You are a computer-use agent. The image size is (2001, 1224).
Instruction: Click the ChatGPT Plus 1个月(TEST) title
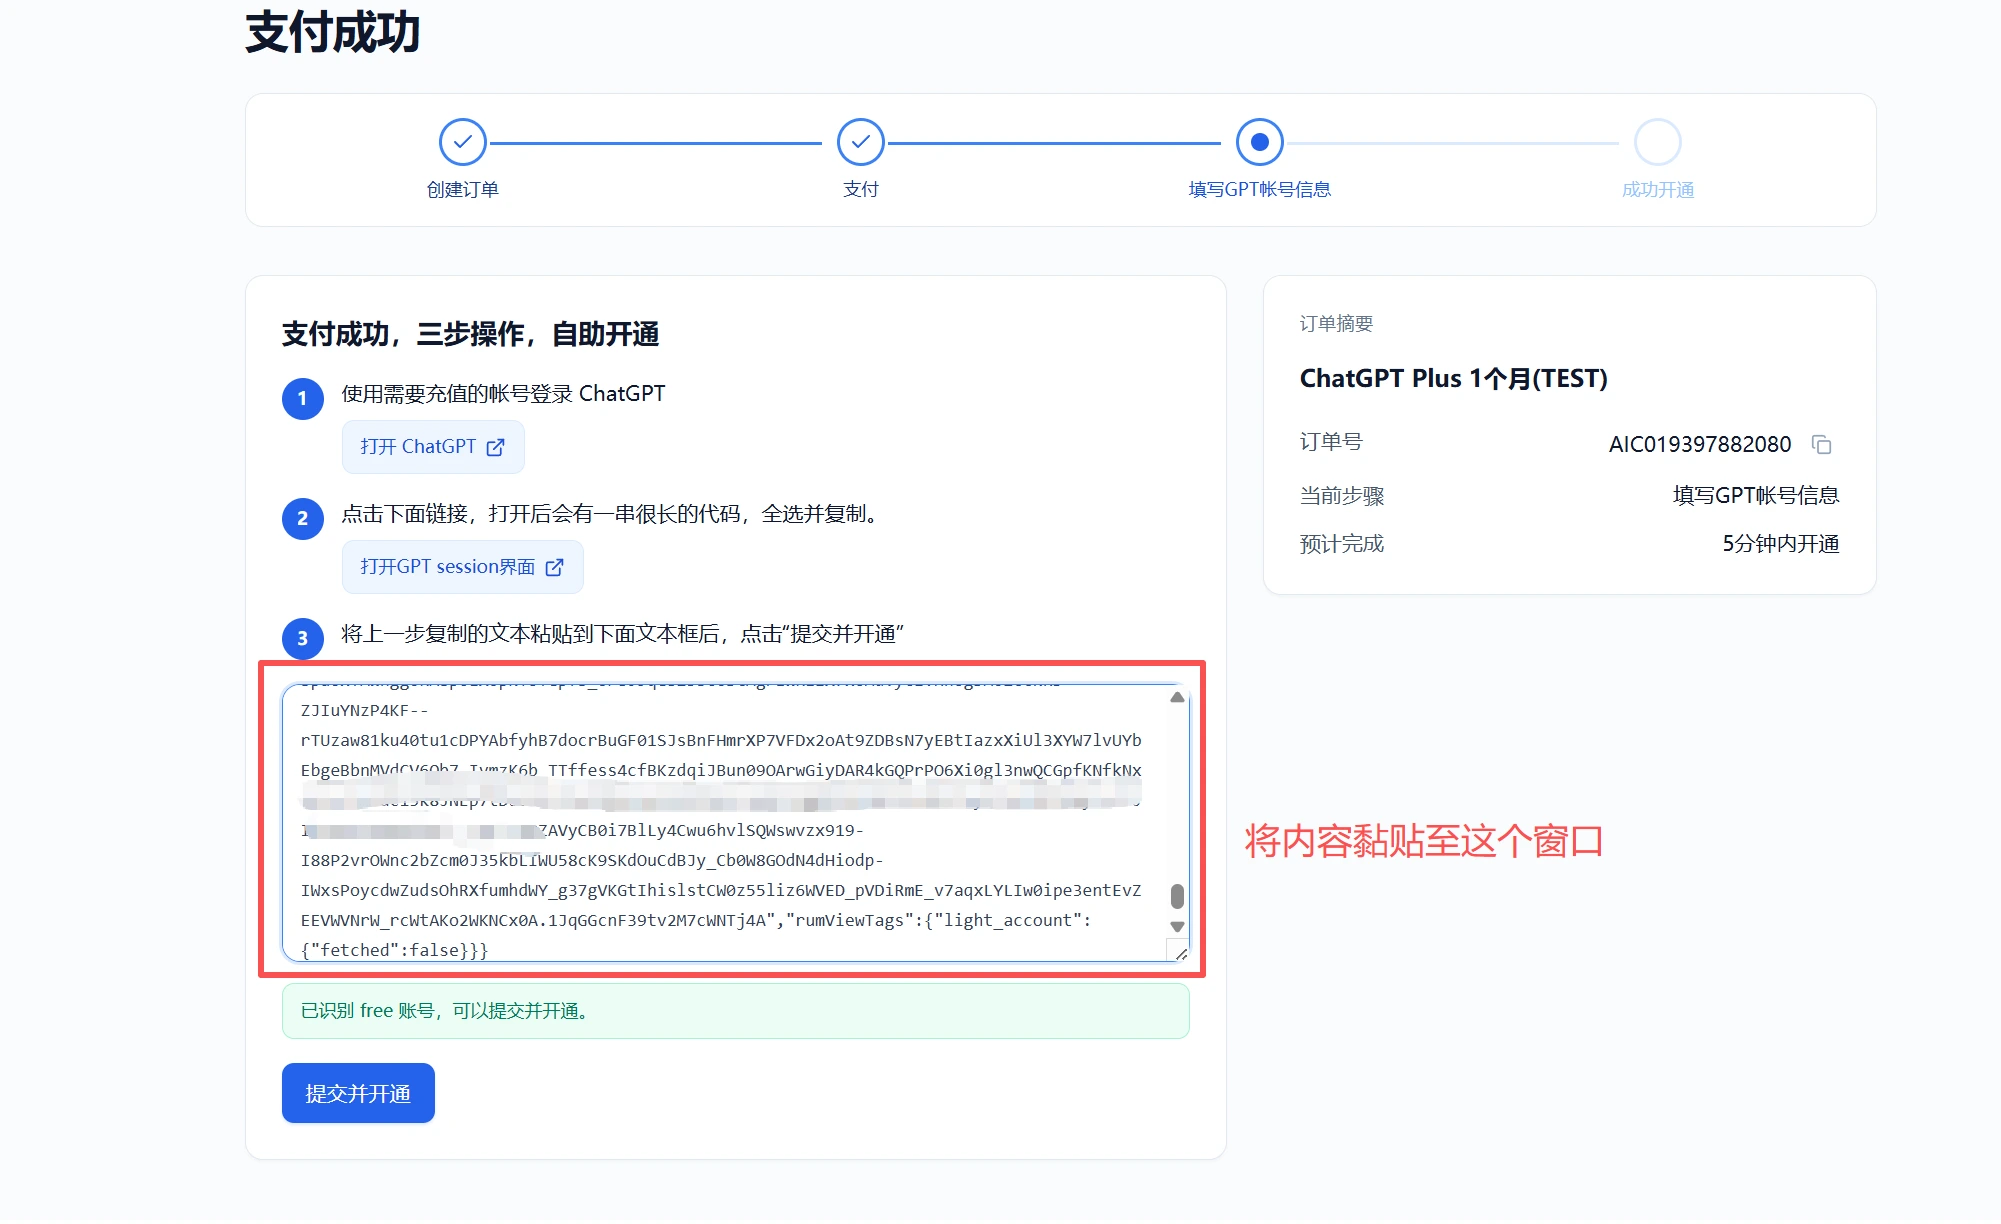pyautogui.click(x=1453, y=378)
